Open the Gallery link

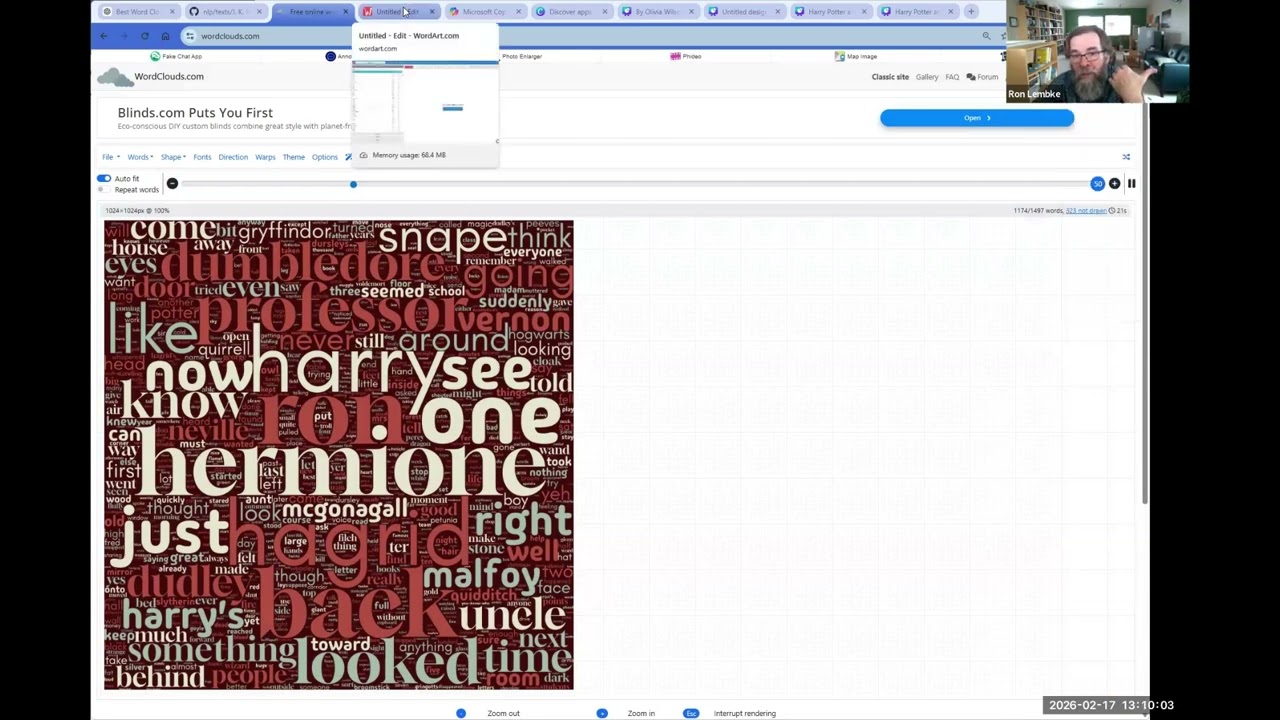click(x=927, y=77)
